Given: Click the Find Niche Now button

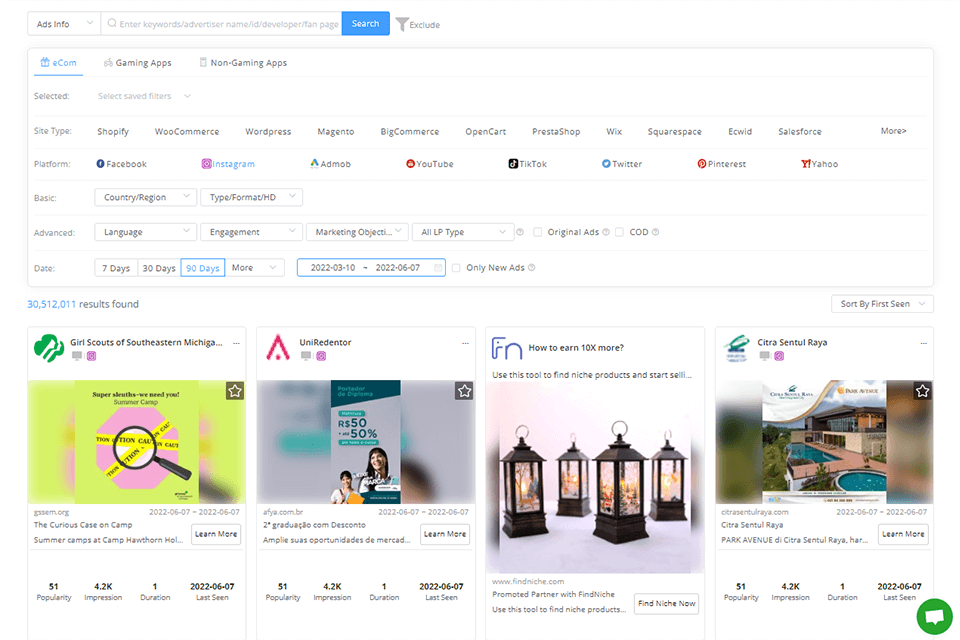Looking at the screenshot, I should 665,603.
